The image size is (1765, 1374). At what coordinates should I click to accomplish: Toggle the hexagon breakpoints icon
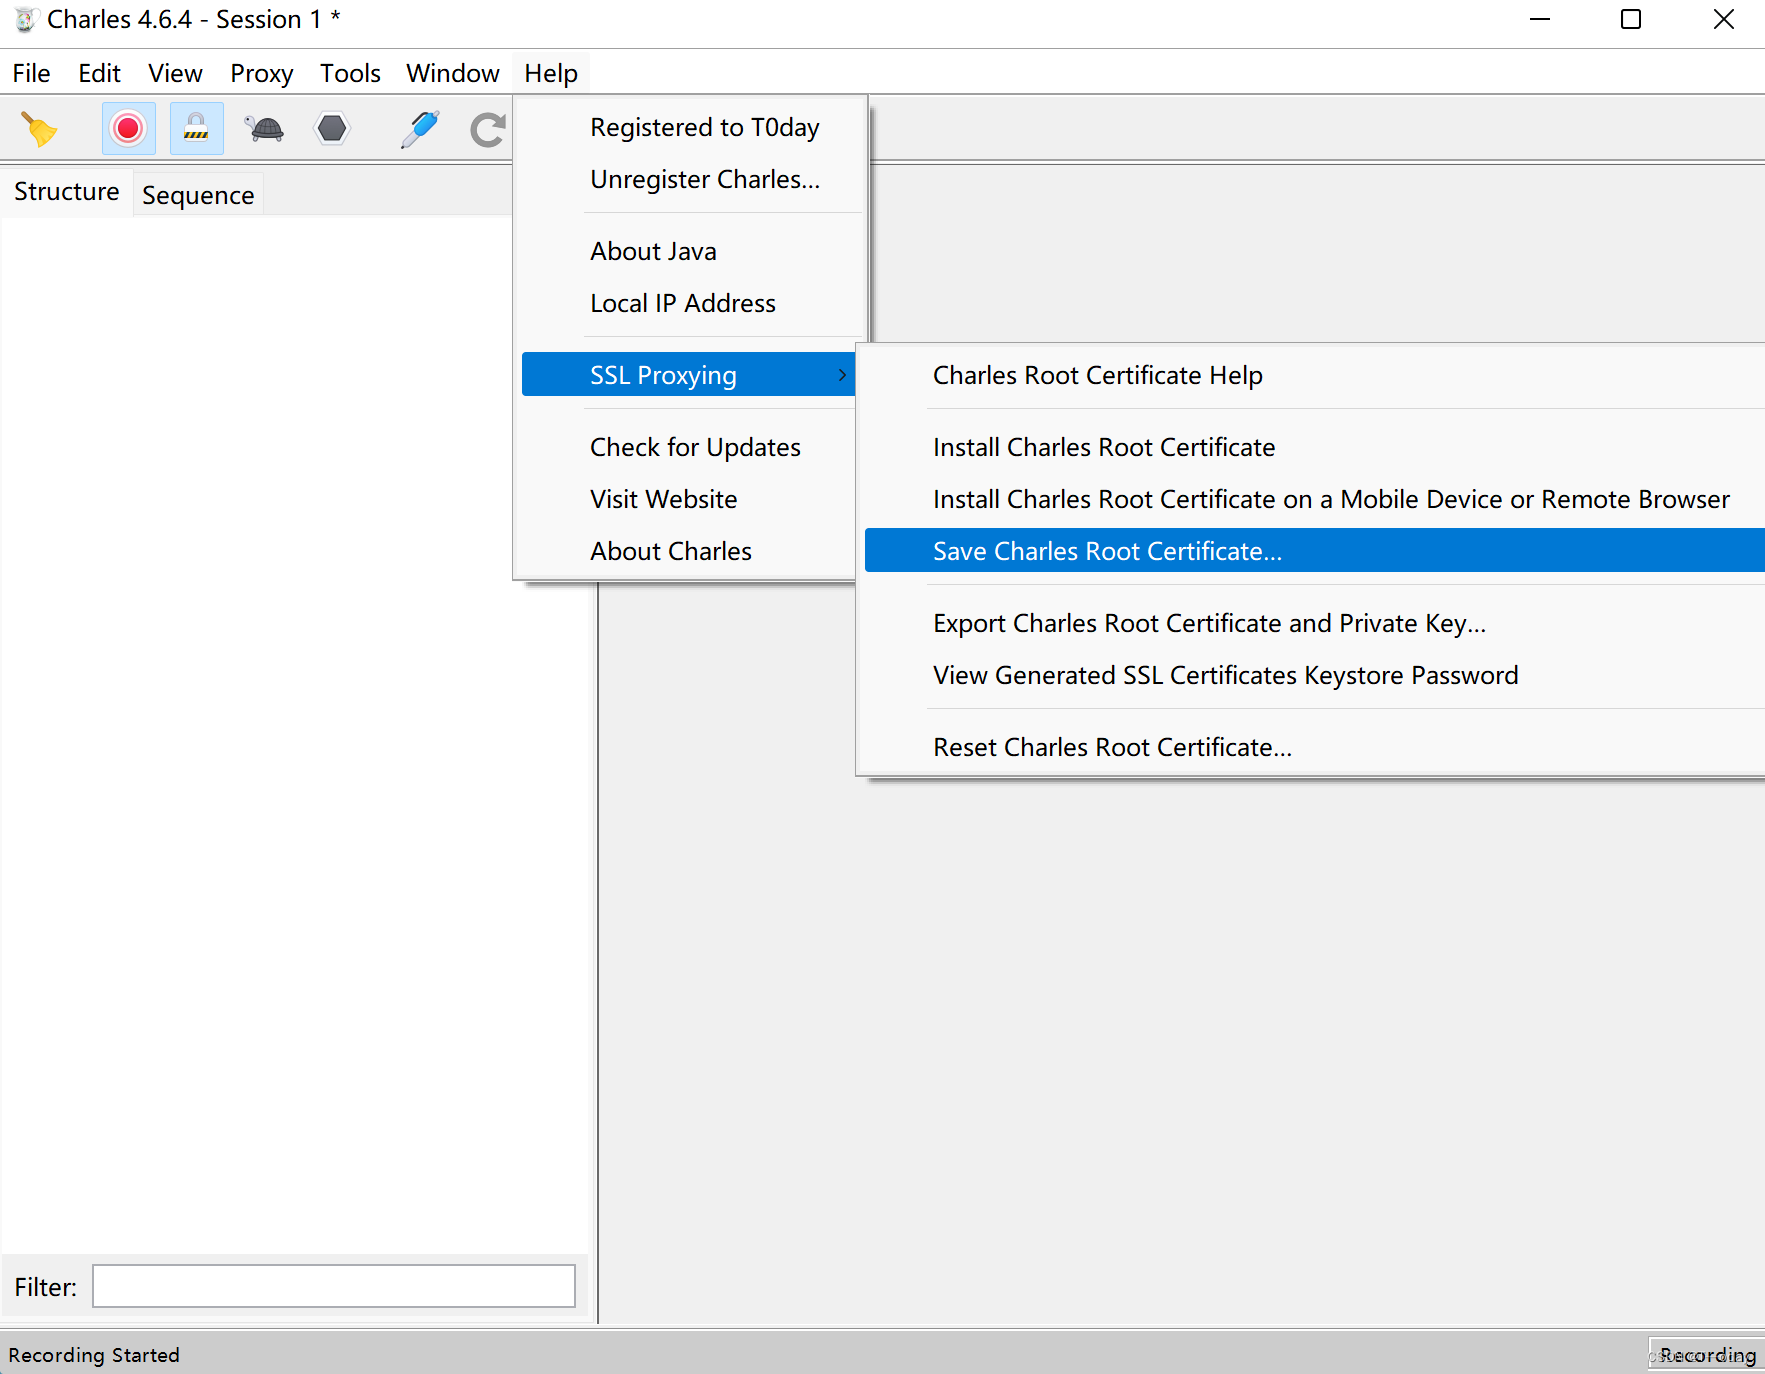pyautogui.click(x=332, y=129)
